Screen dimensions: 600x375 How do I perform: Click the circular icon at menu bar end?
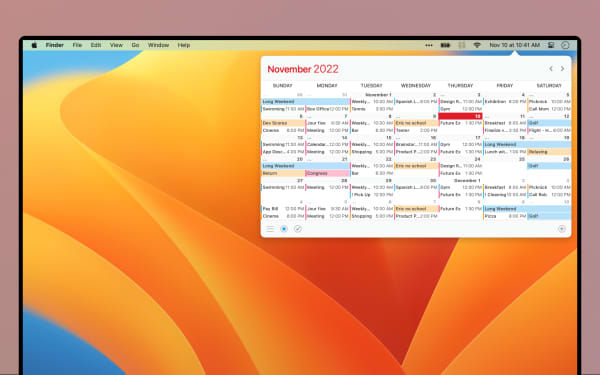[x=565, y=45]
